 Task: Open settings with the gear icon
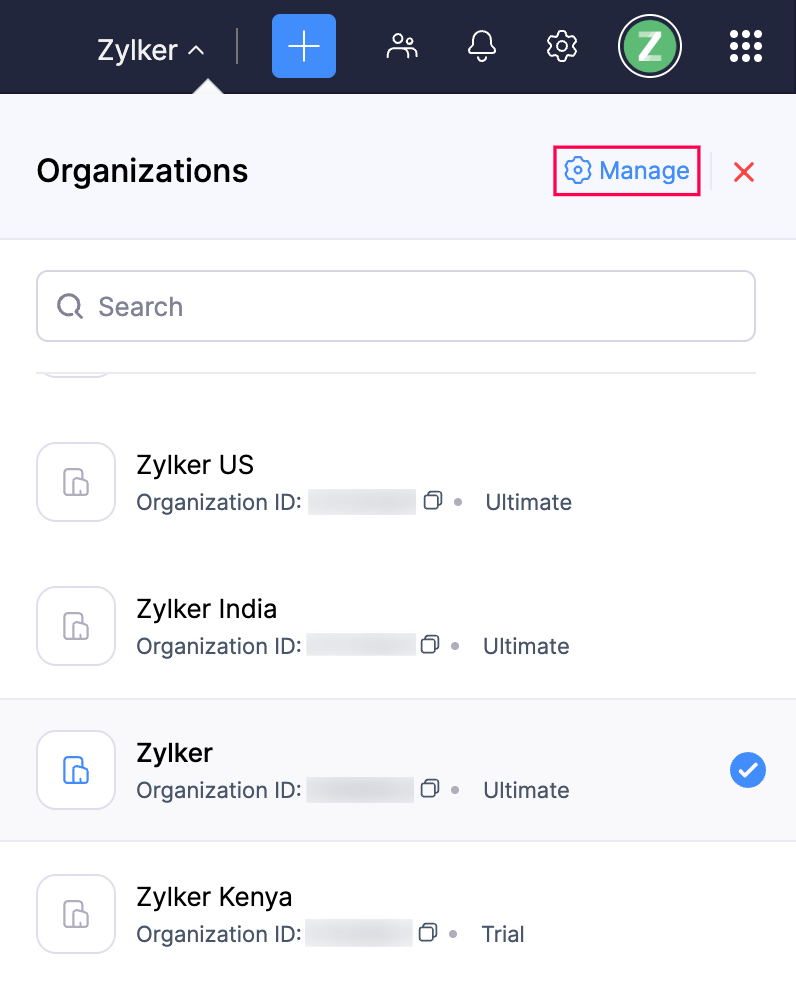(x=561, y=46)
